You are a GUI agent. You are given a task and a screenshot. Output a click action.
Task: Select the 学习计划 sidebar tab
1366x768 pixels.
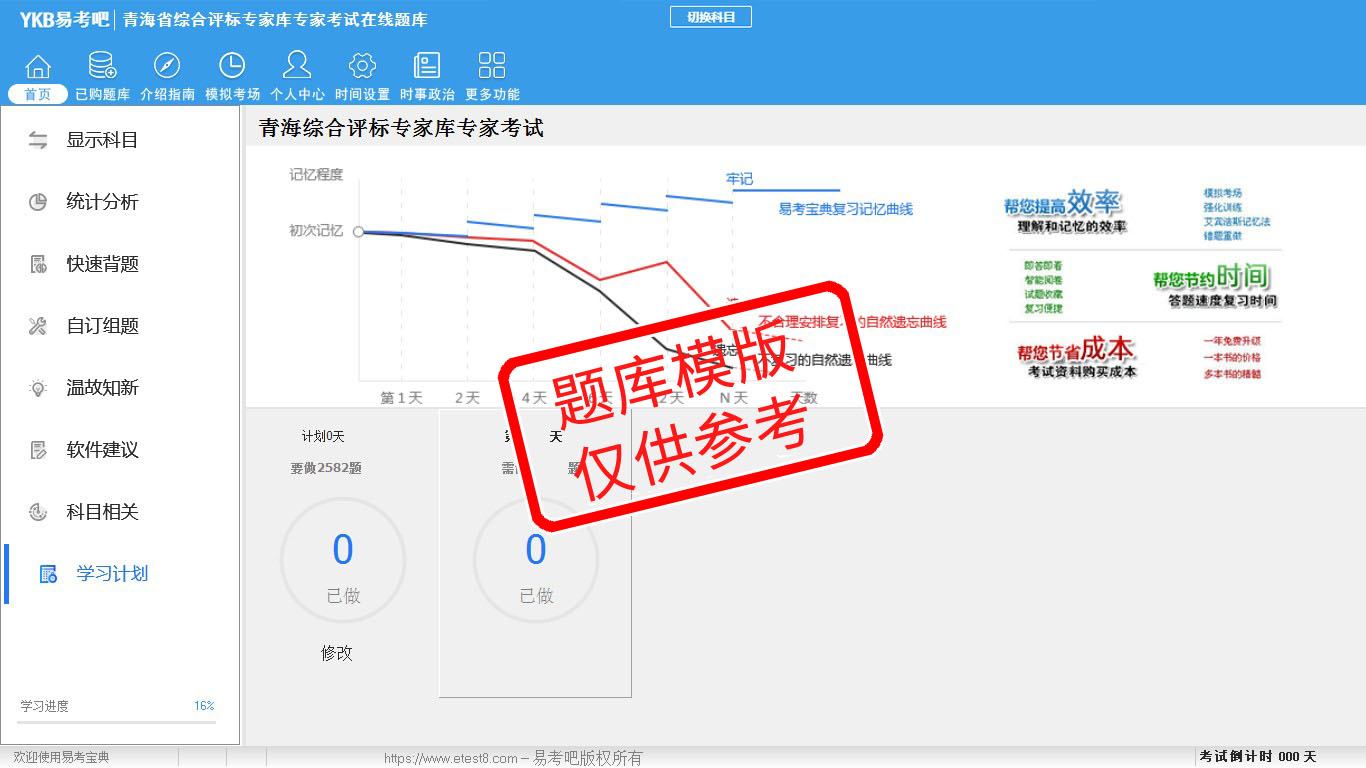point(111,574)
